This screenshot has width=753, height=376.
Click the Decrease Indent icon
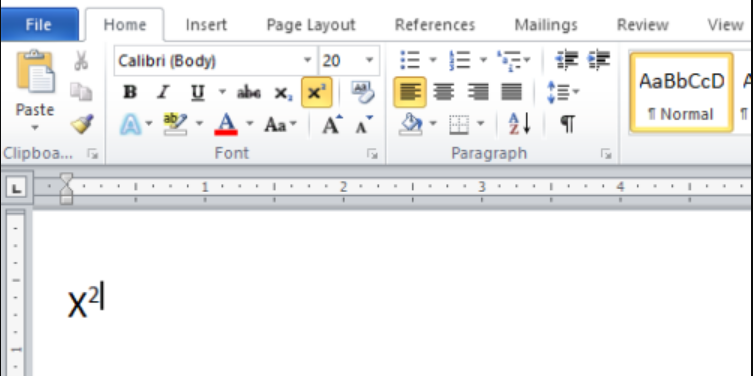[x=567, y=60]
